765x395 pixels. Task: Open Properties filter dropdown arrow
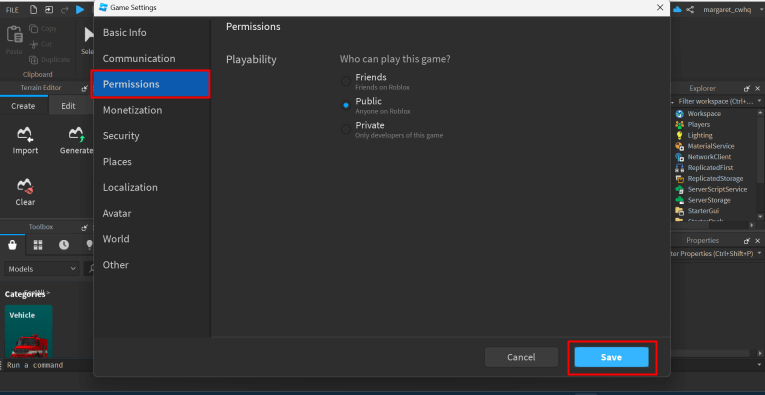click(x=759, y=254)
